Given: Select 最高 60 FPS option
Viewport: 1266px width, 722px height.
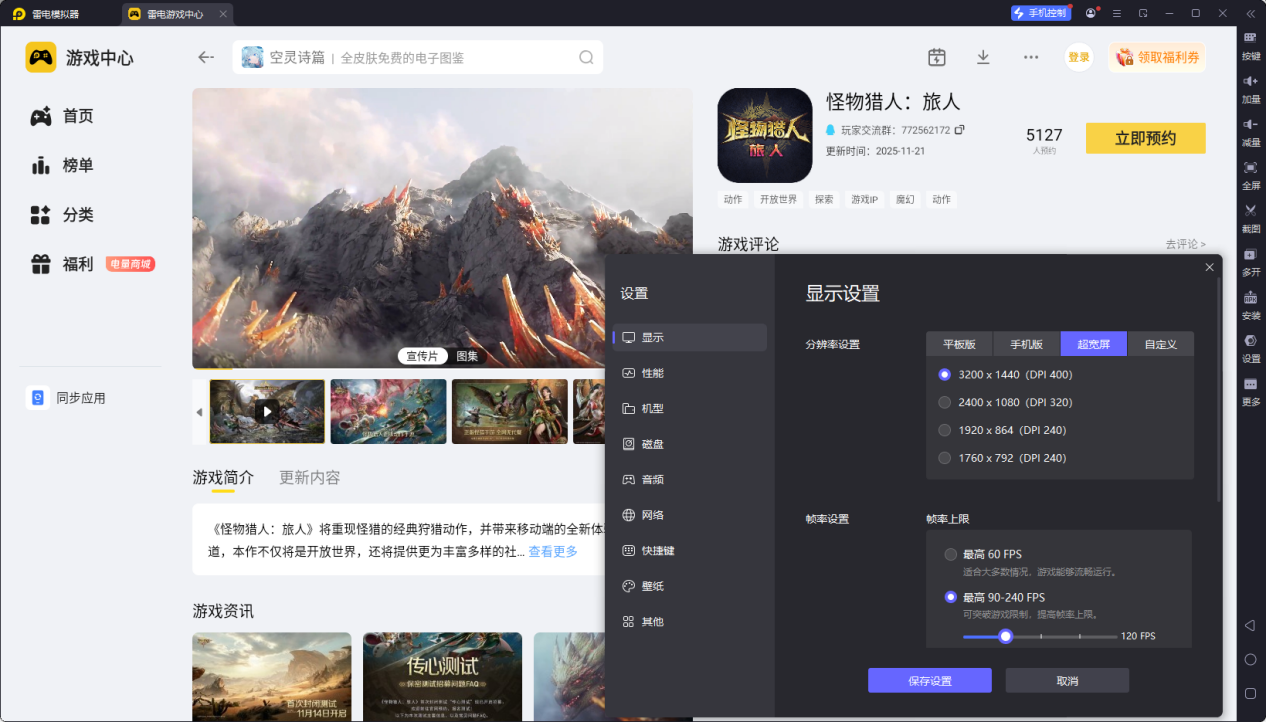Looking at the screenshot, I should click(x=950, y=554).
